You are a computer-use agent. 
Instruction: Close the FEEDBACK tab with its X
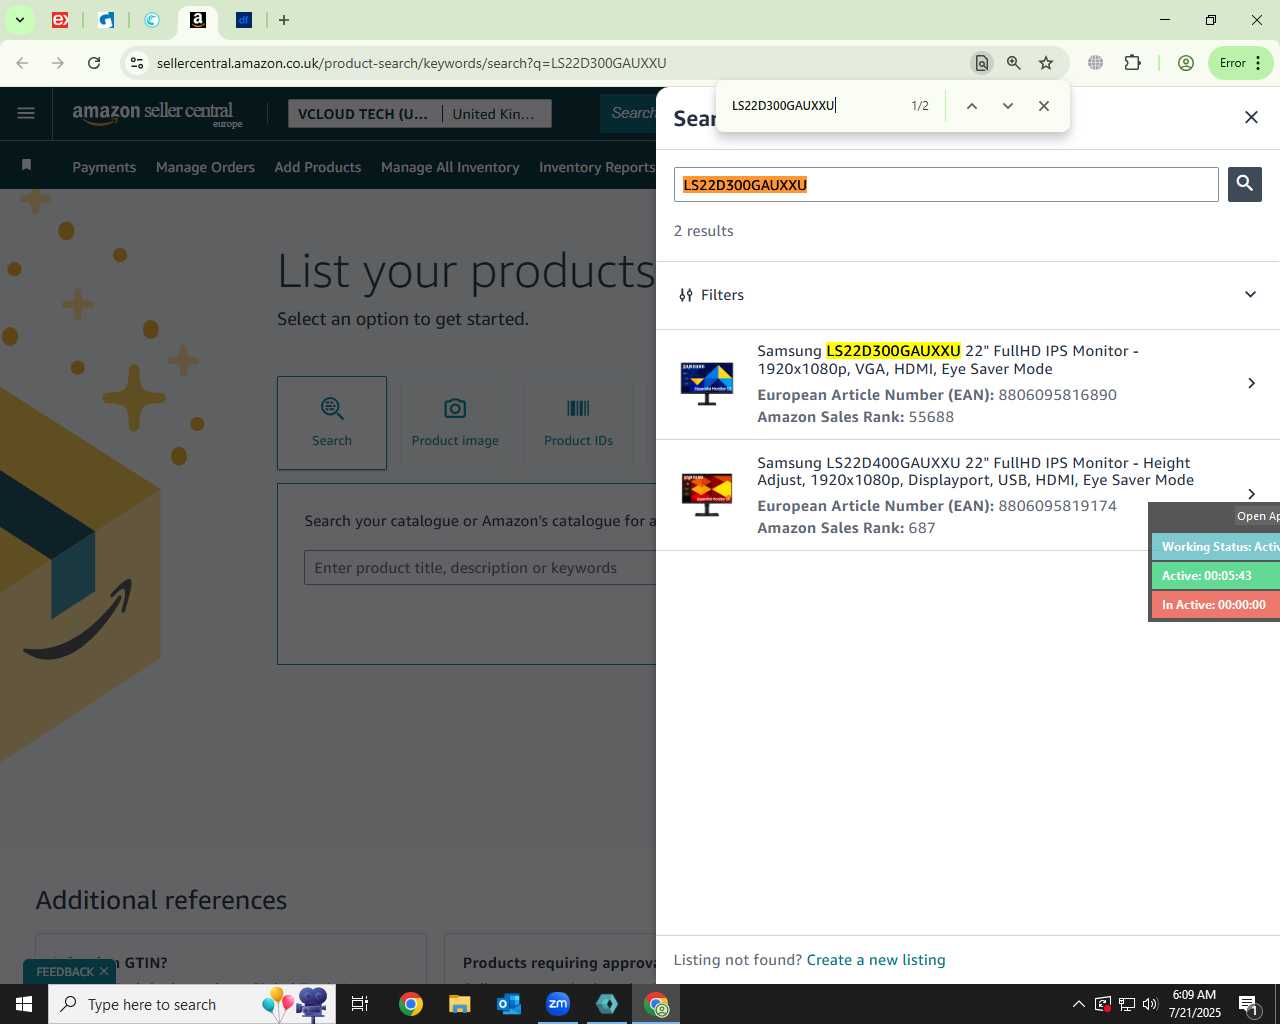coord(104,972)
